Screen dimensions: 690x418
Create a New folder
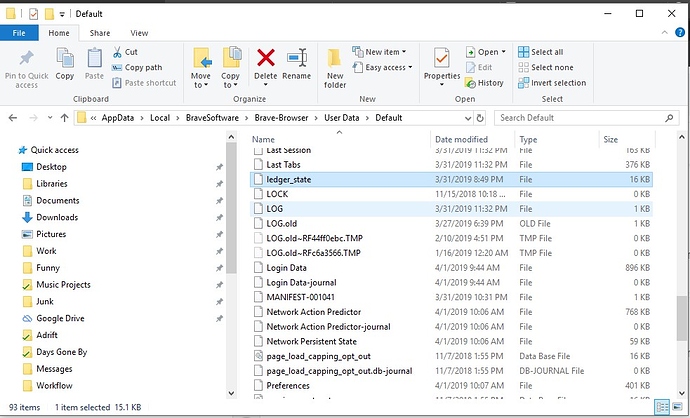pyautogui.click(x=335, y=68)
